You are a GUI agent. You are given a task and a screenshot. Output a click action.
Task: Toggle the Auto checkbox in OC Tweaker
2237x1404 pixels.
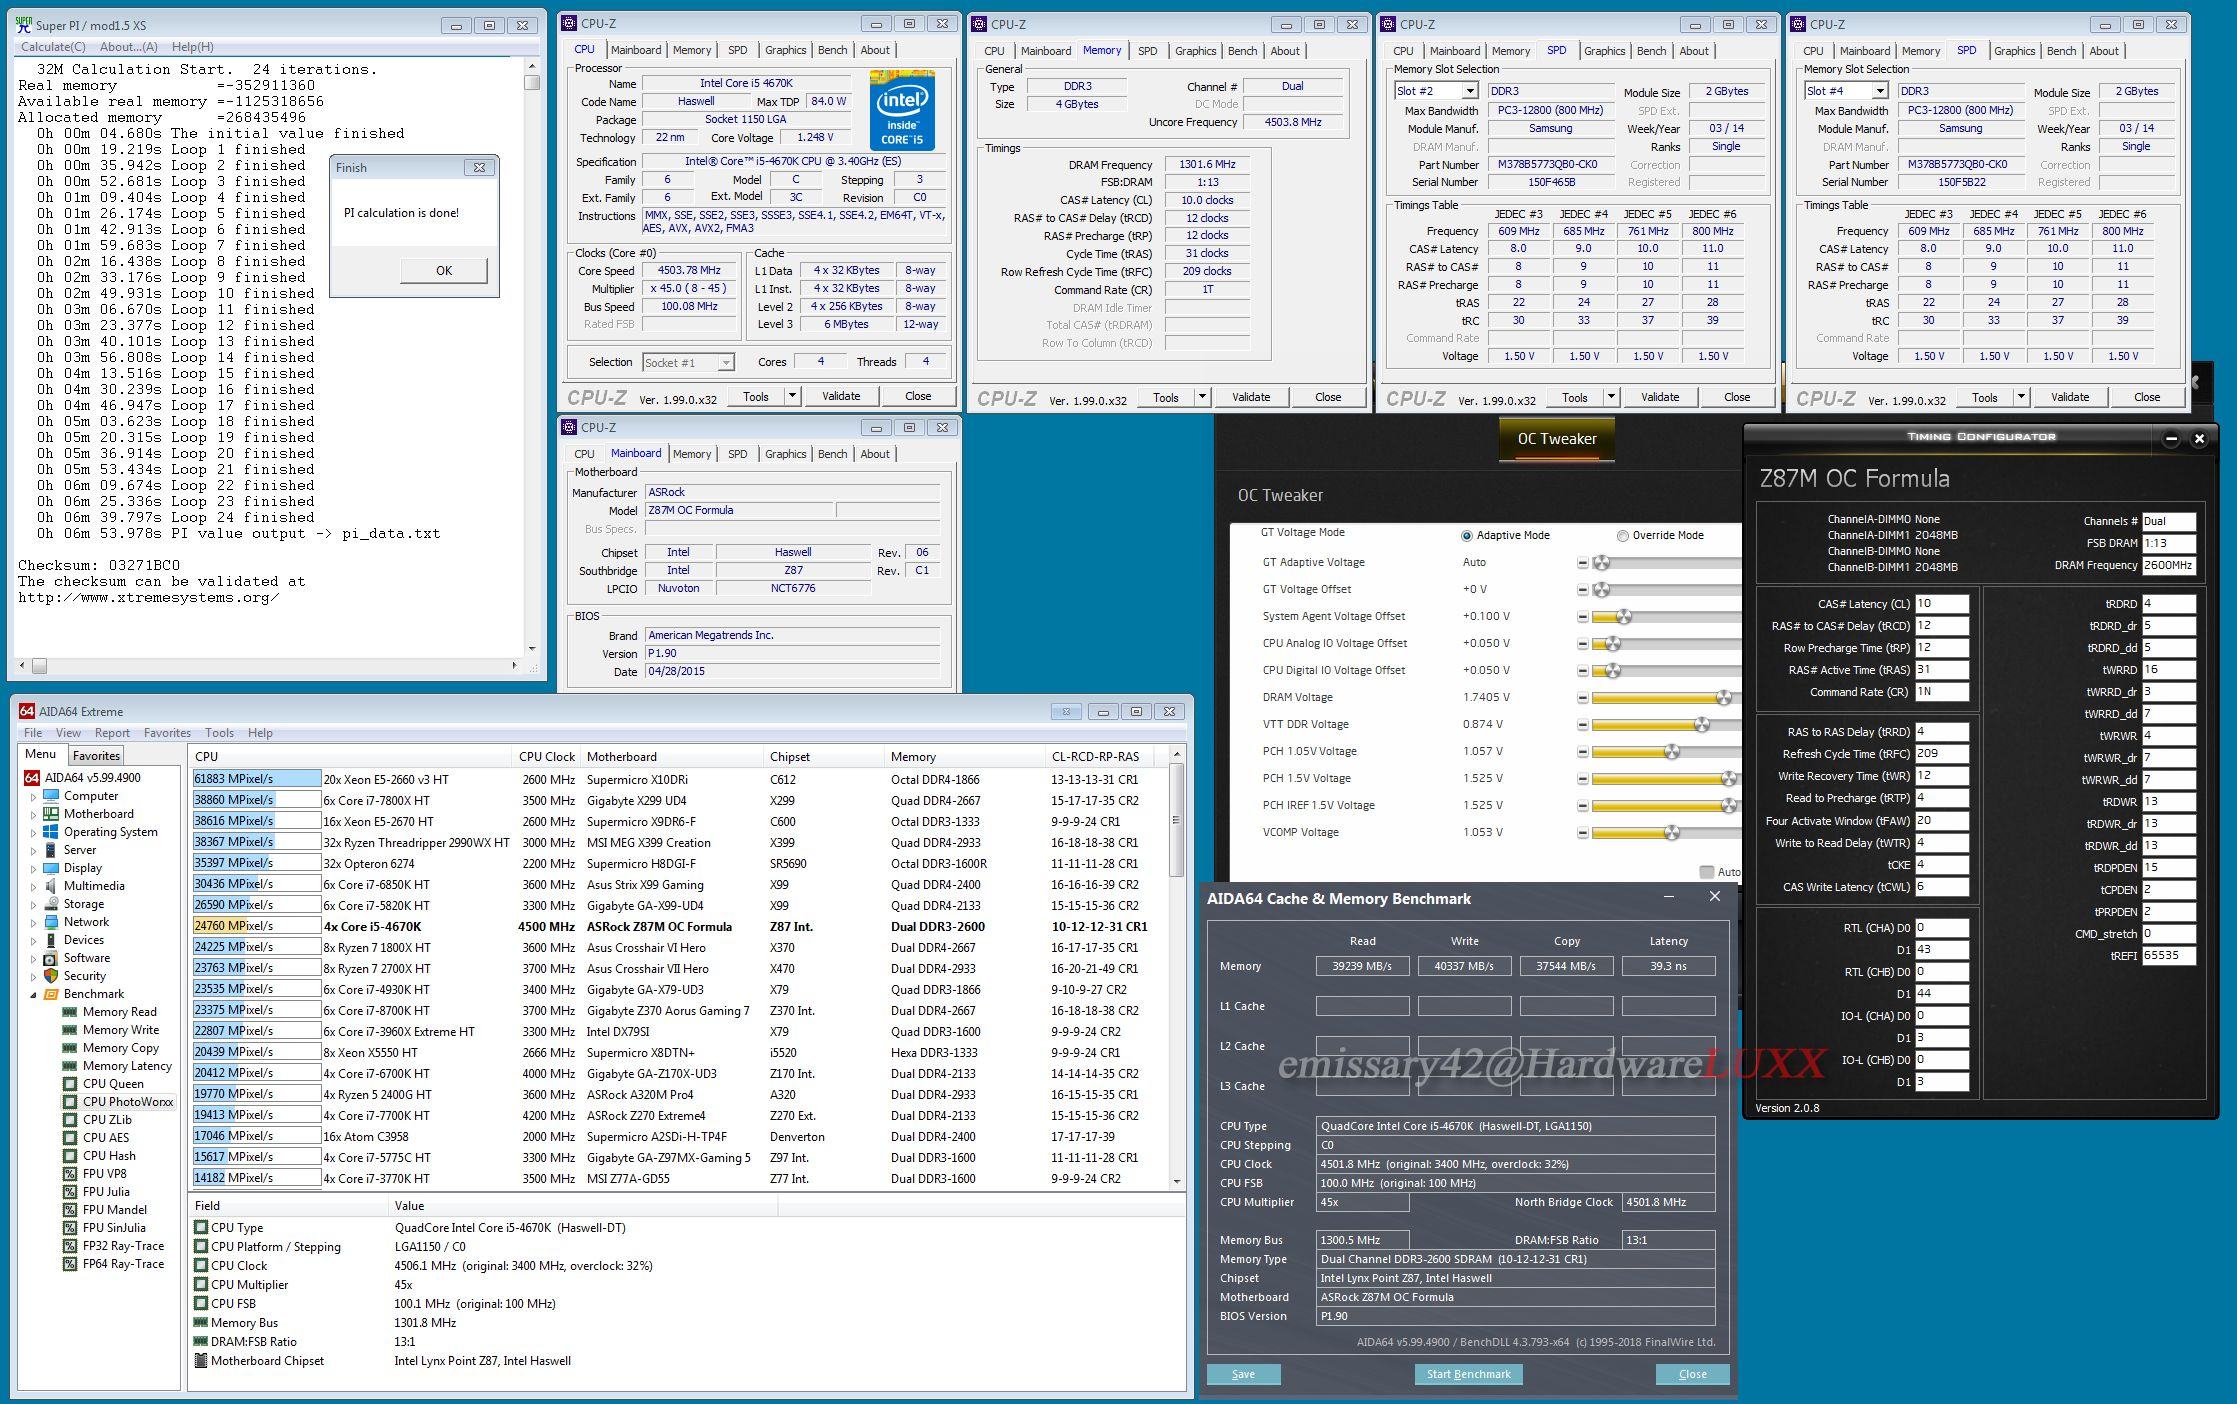(x=1707, y=872)
